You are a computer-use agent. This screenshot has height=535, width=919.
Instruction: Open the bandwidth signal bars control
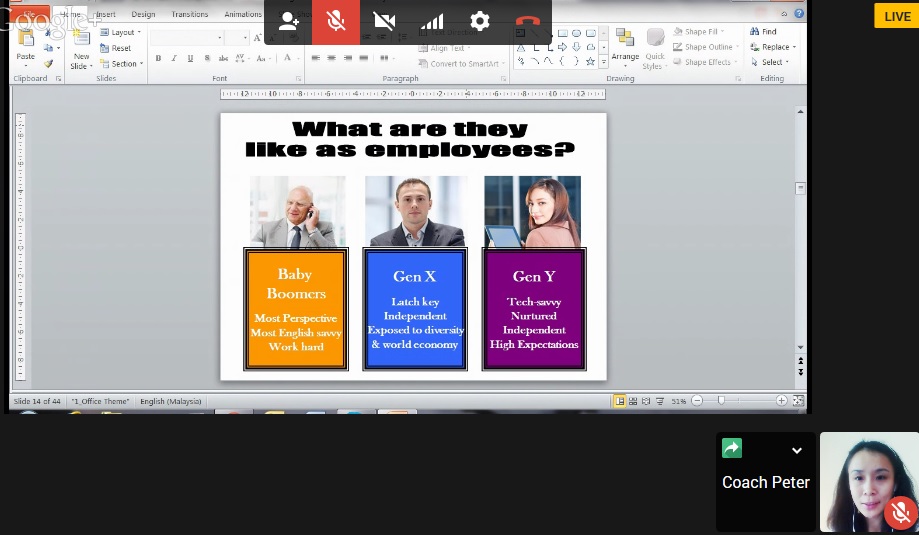click(x=432, y=22)
